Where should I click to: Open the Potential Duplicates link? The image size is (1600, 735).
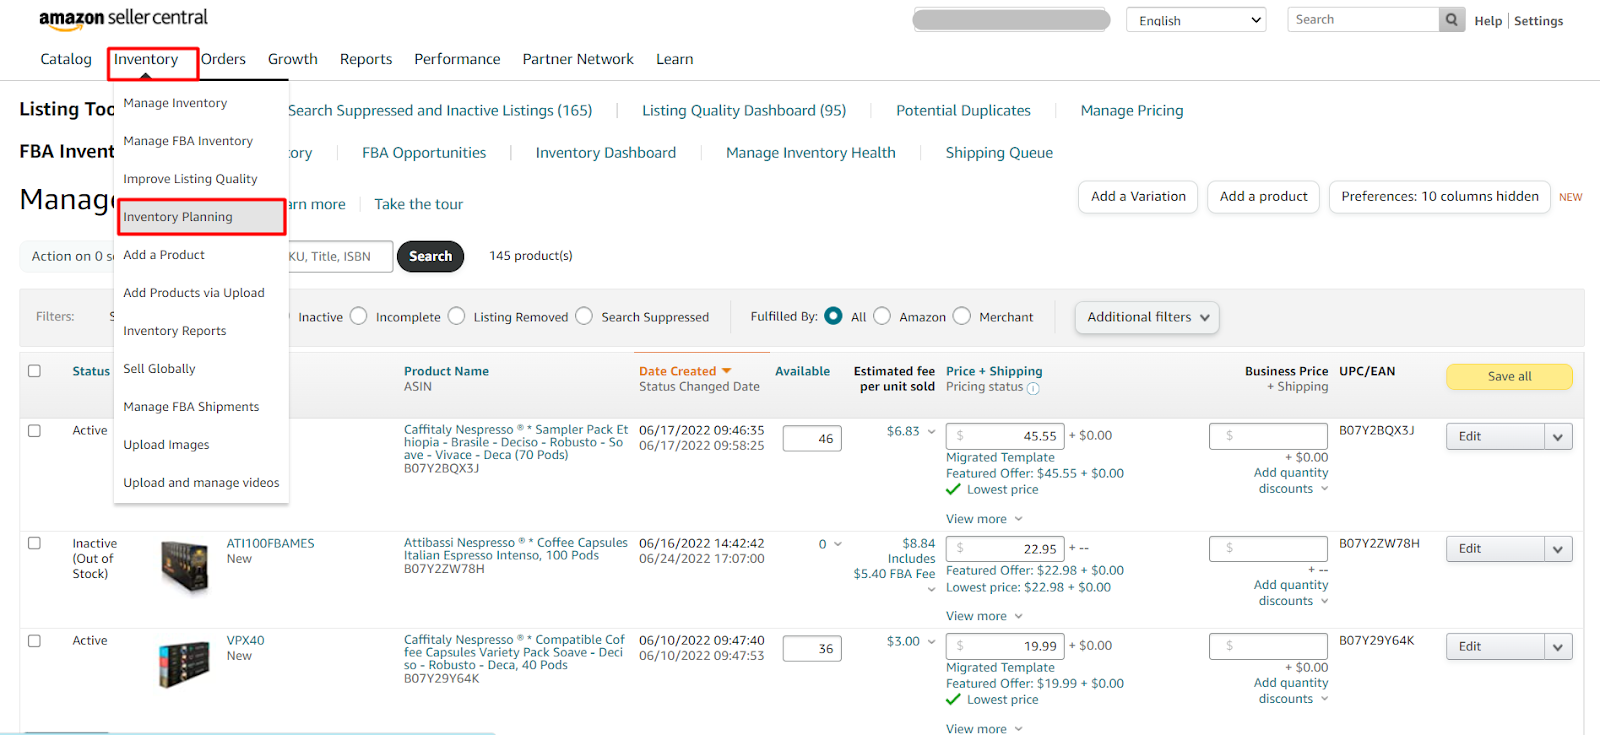(x=963, y=110)
